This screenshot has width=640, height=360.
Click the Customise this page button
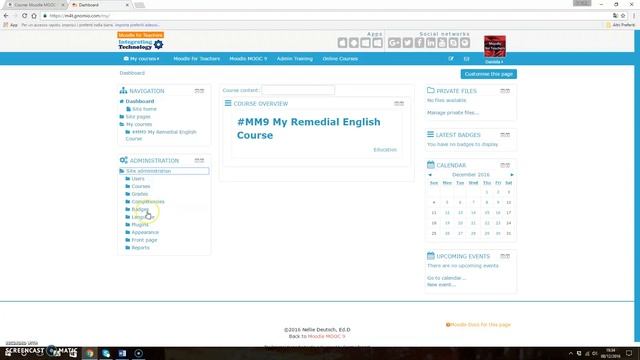tap(489, 74)
